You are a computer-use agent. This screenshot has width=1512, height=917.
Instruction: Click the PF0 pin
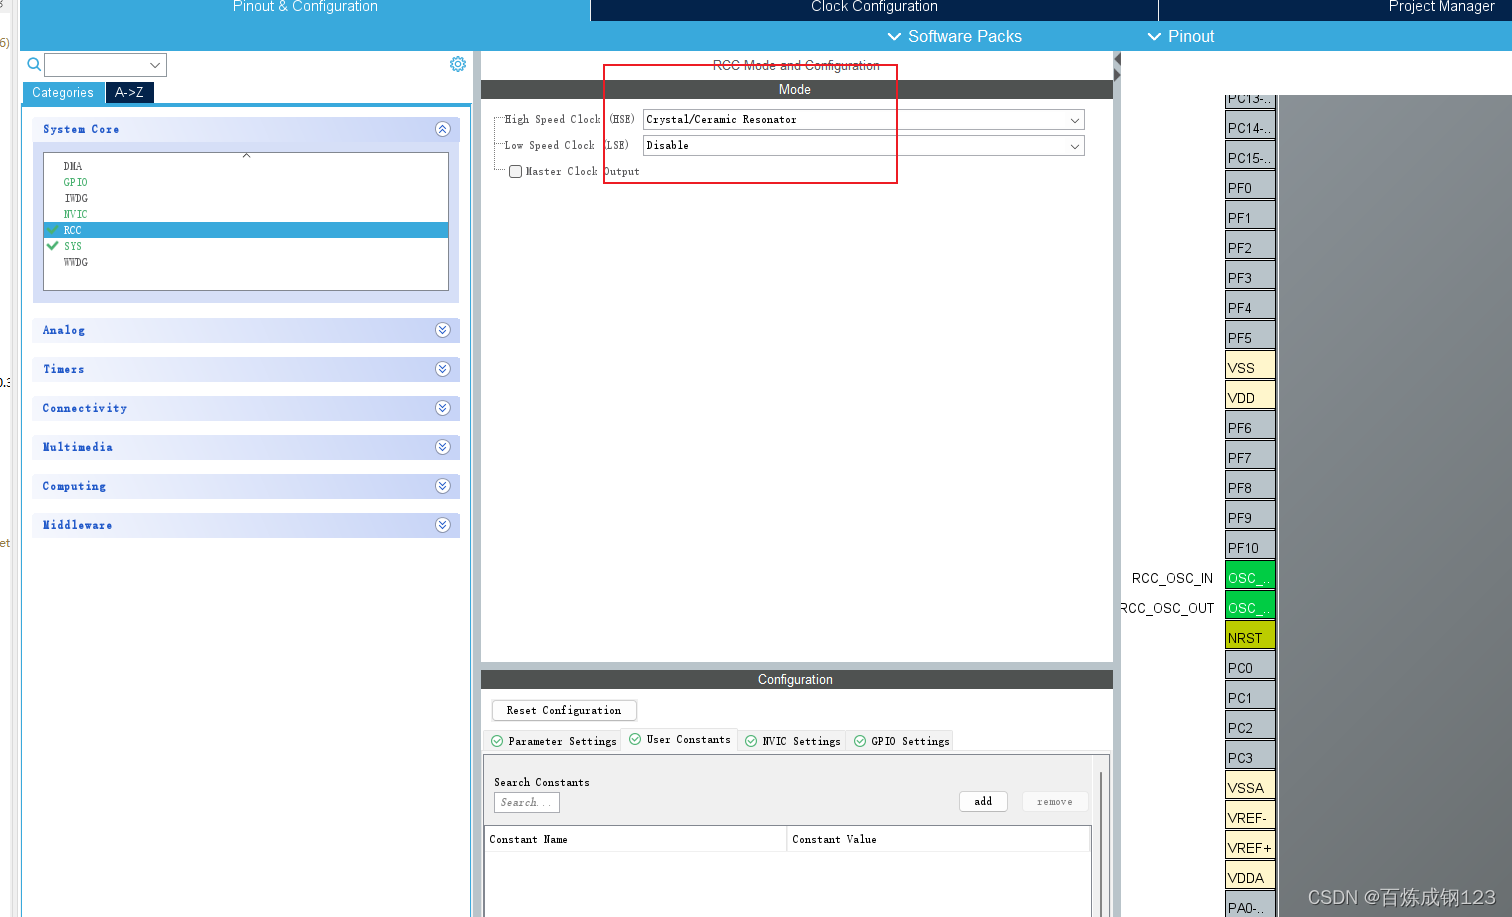click(1250, 187)
